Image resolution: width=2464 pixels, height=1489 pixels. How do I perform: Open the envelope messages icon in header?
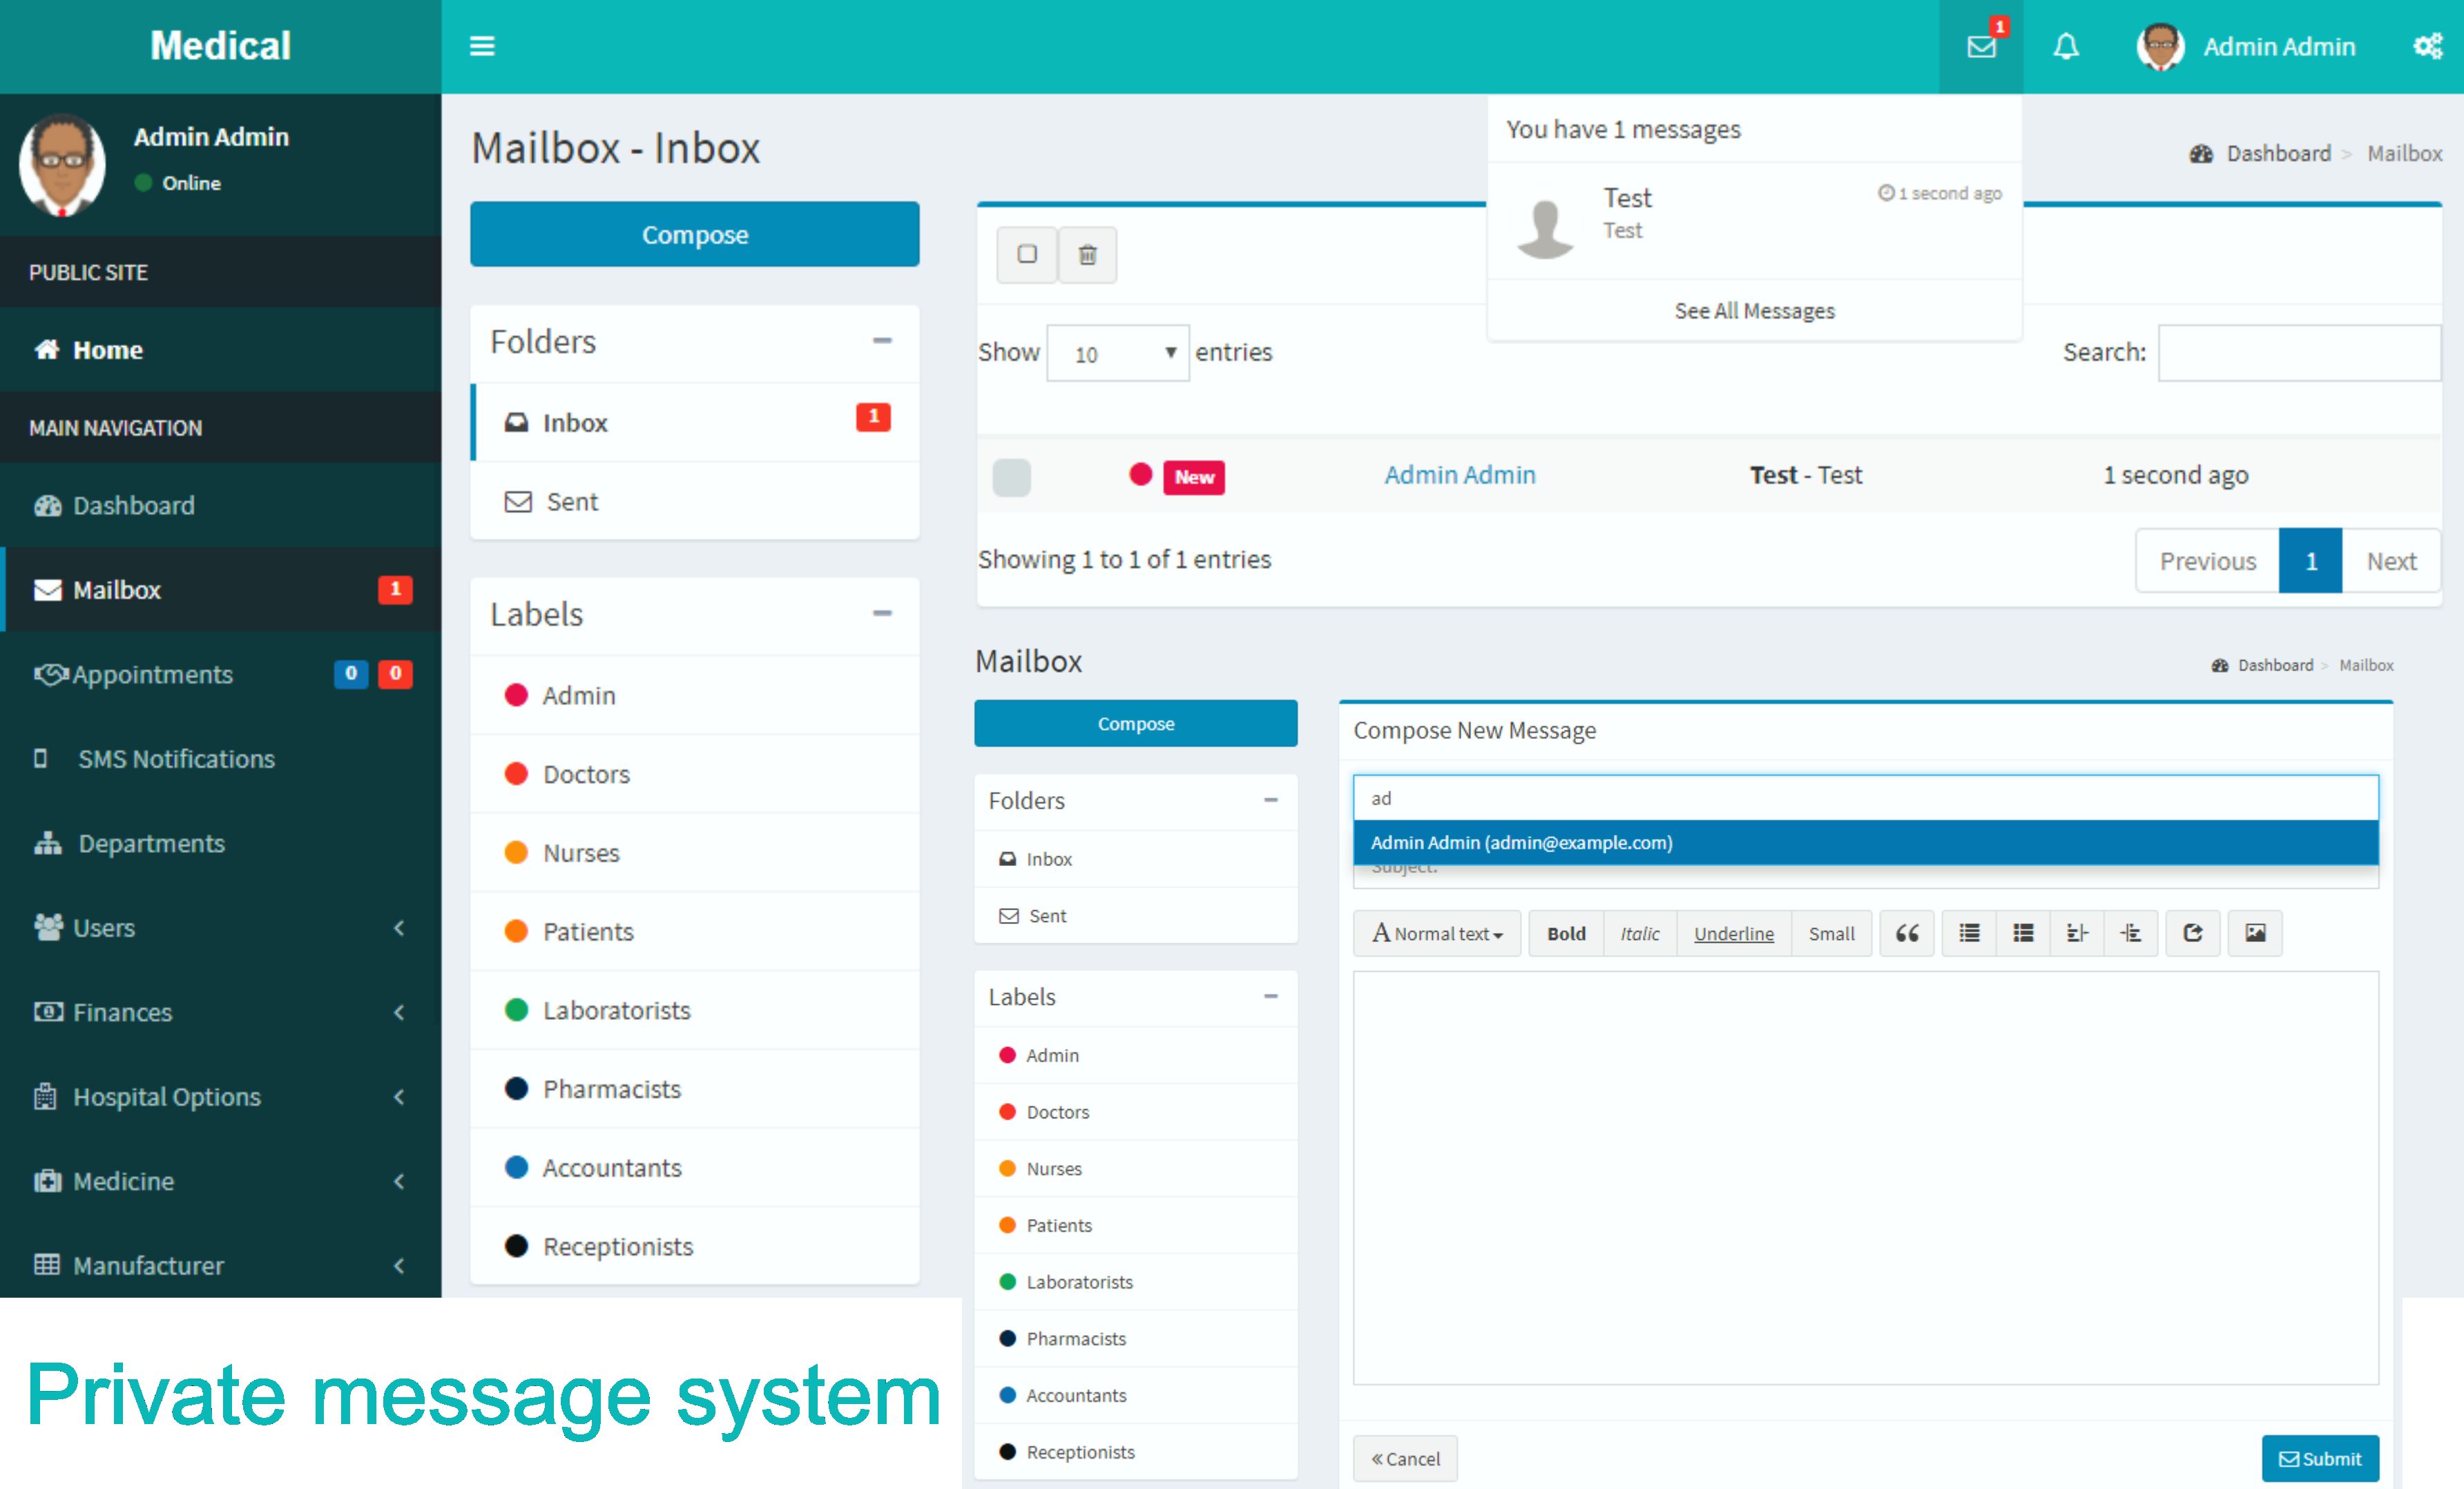click(x=1981, y=46)
